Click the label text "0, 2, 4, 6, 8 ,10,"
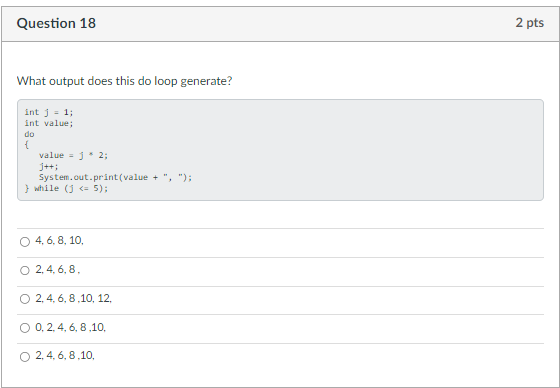 [x=70, y=327]
